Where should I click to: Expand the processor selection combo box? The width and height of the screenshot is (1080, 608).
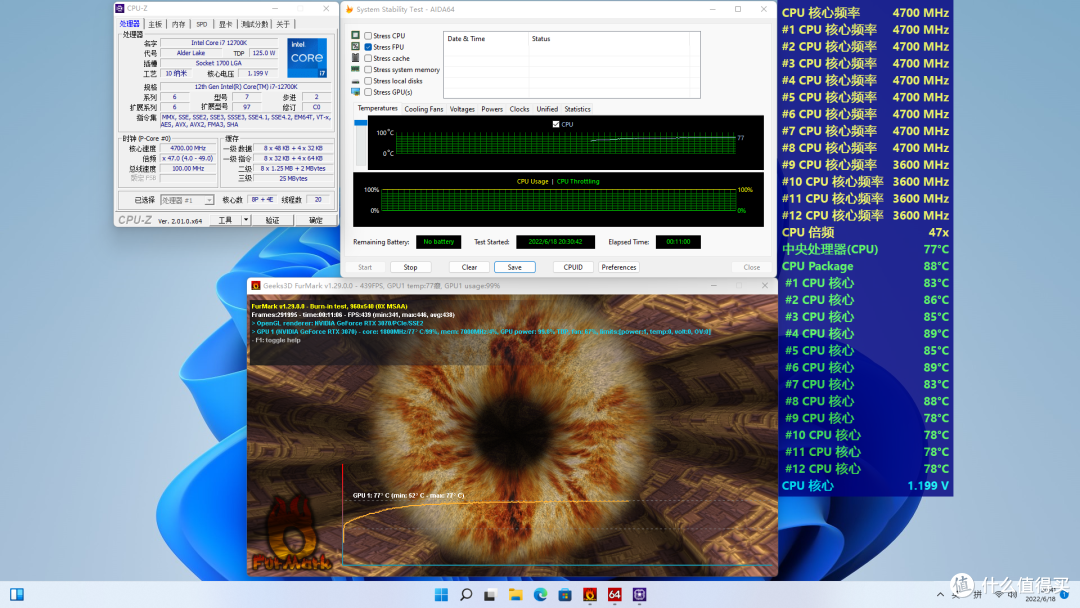[x=187, y=200]
